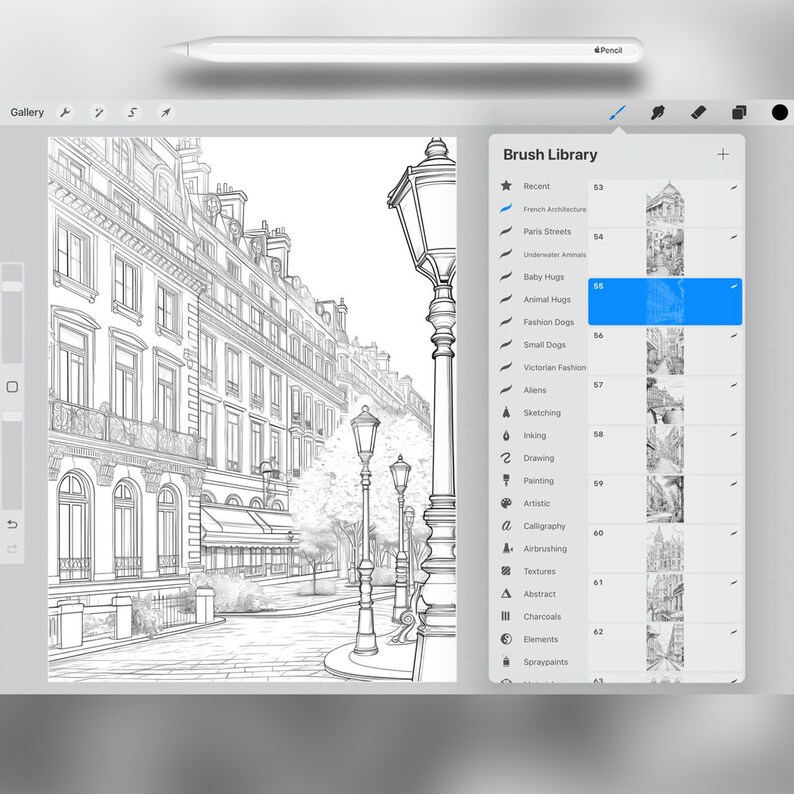Open the Calligraphy brush set
Viewport: 794px width, 794px height.
click(x=542, y=526)
